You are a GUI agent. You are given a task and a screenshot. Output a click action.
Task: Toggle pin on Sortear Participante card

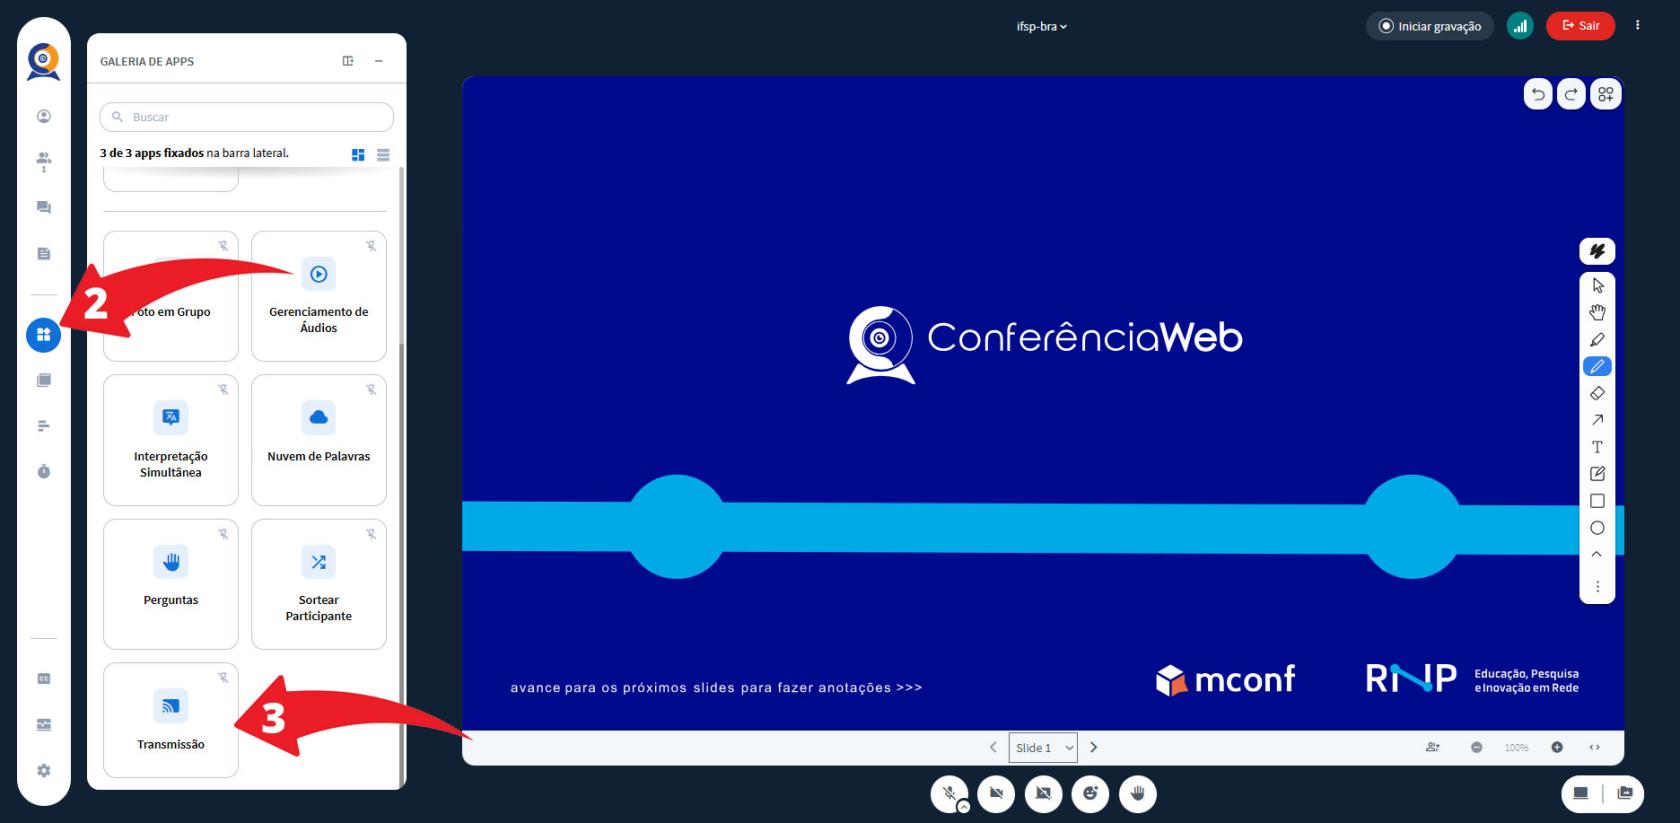pyautogui.click(x=371, y=534)
